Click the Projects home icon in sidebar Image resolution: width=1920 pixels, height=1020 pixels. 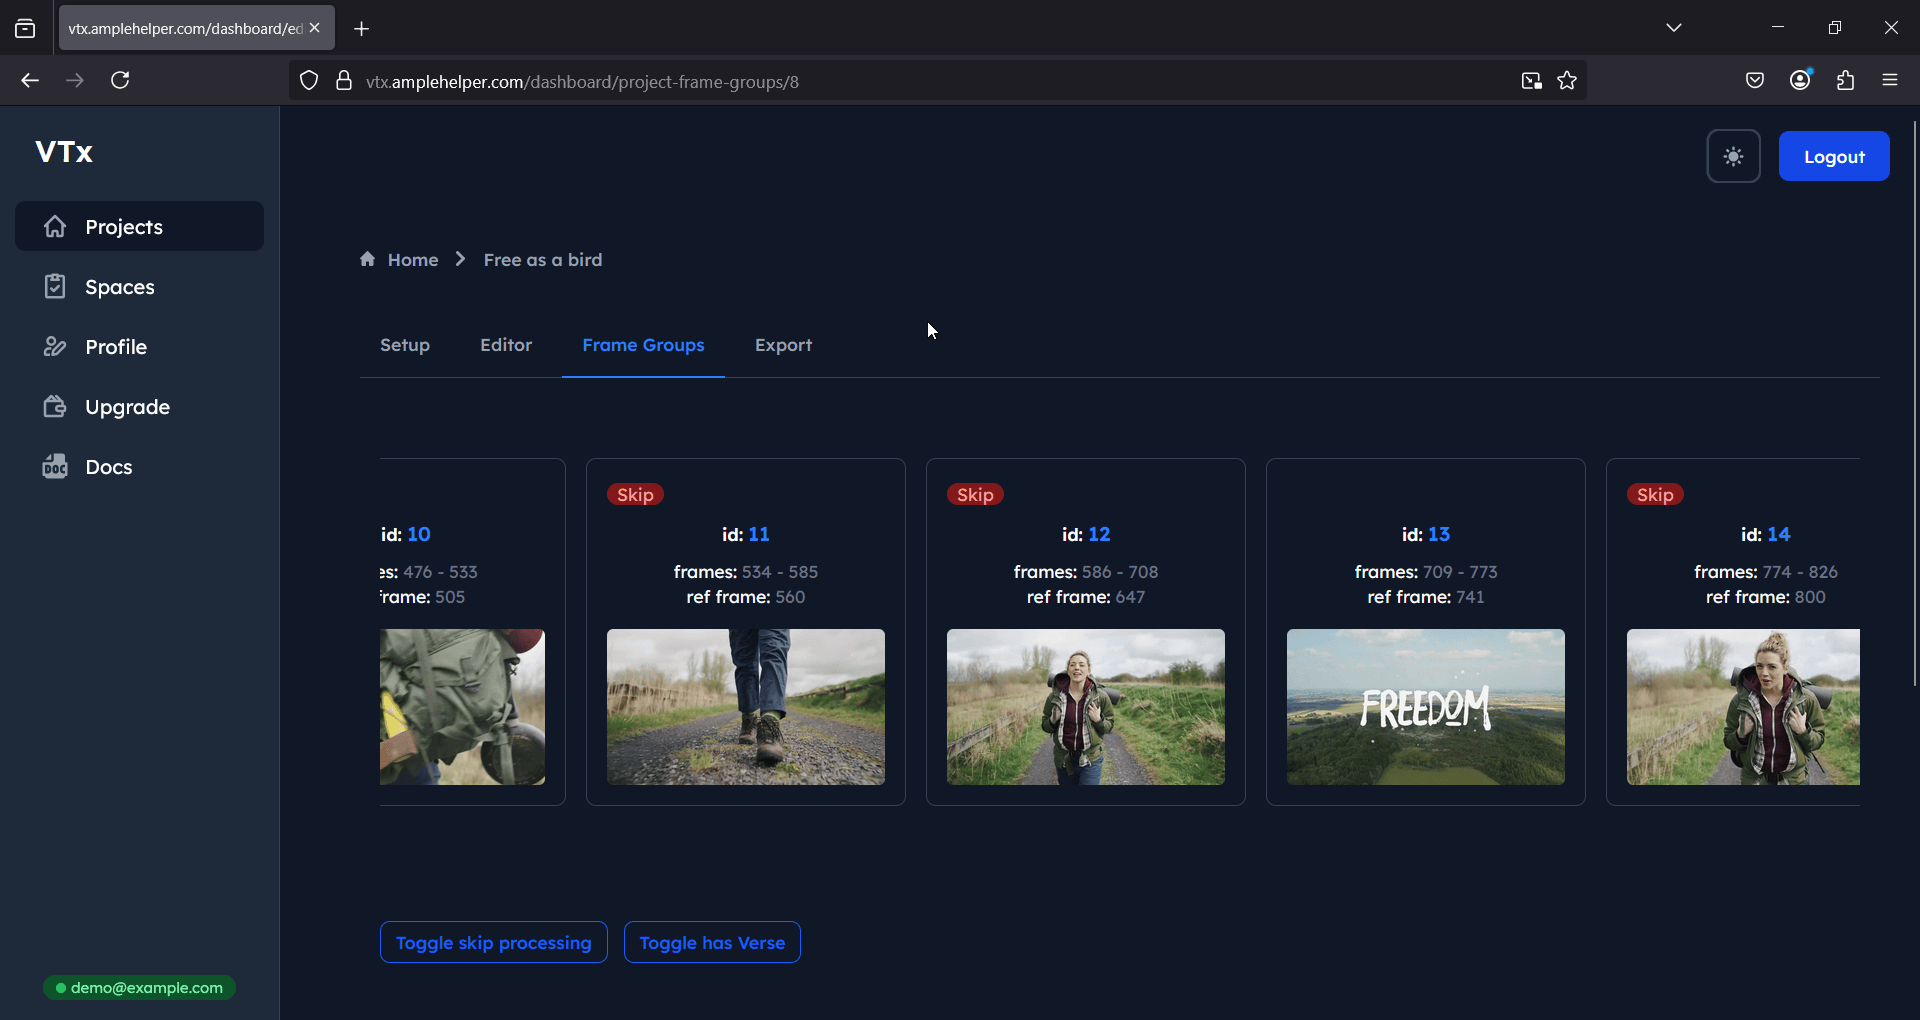click(x=55, y=227)
